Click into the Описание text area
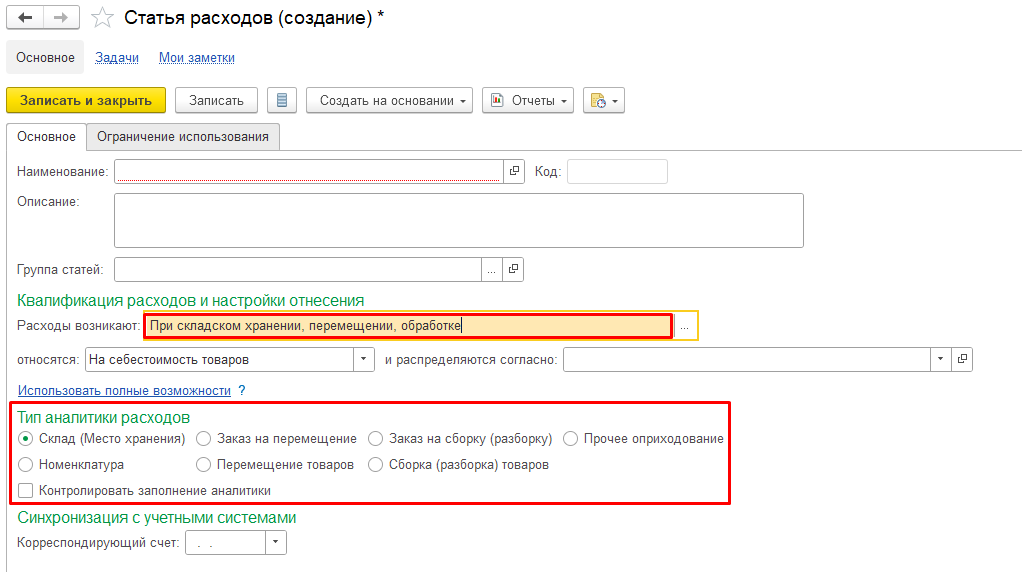Viewport: 1022px width, 572px height. [458, 220]
